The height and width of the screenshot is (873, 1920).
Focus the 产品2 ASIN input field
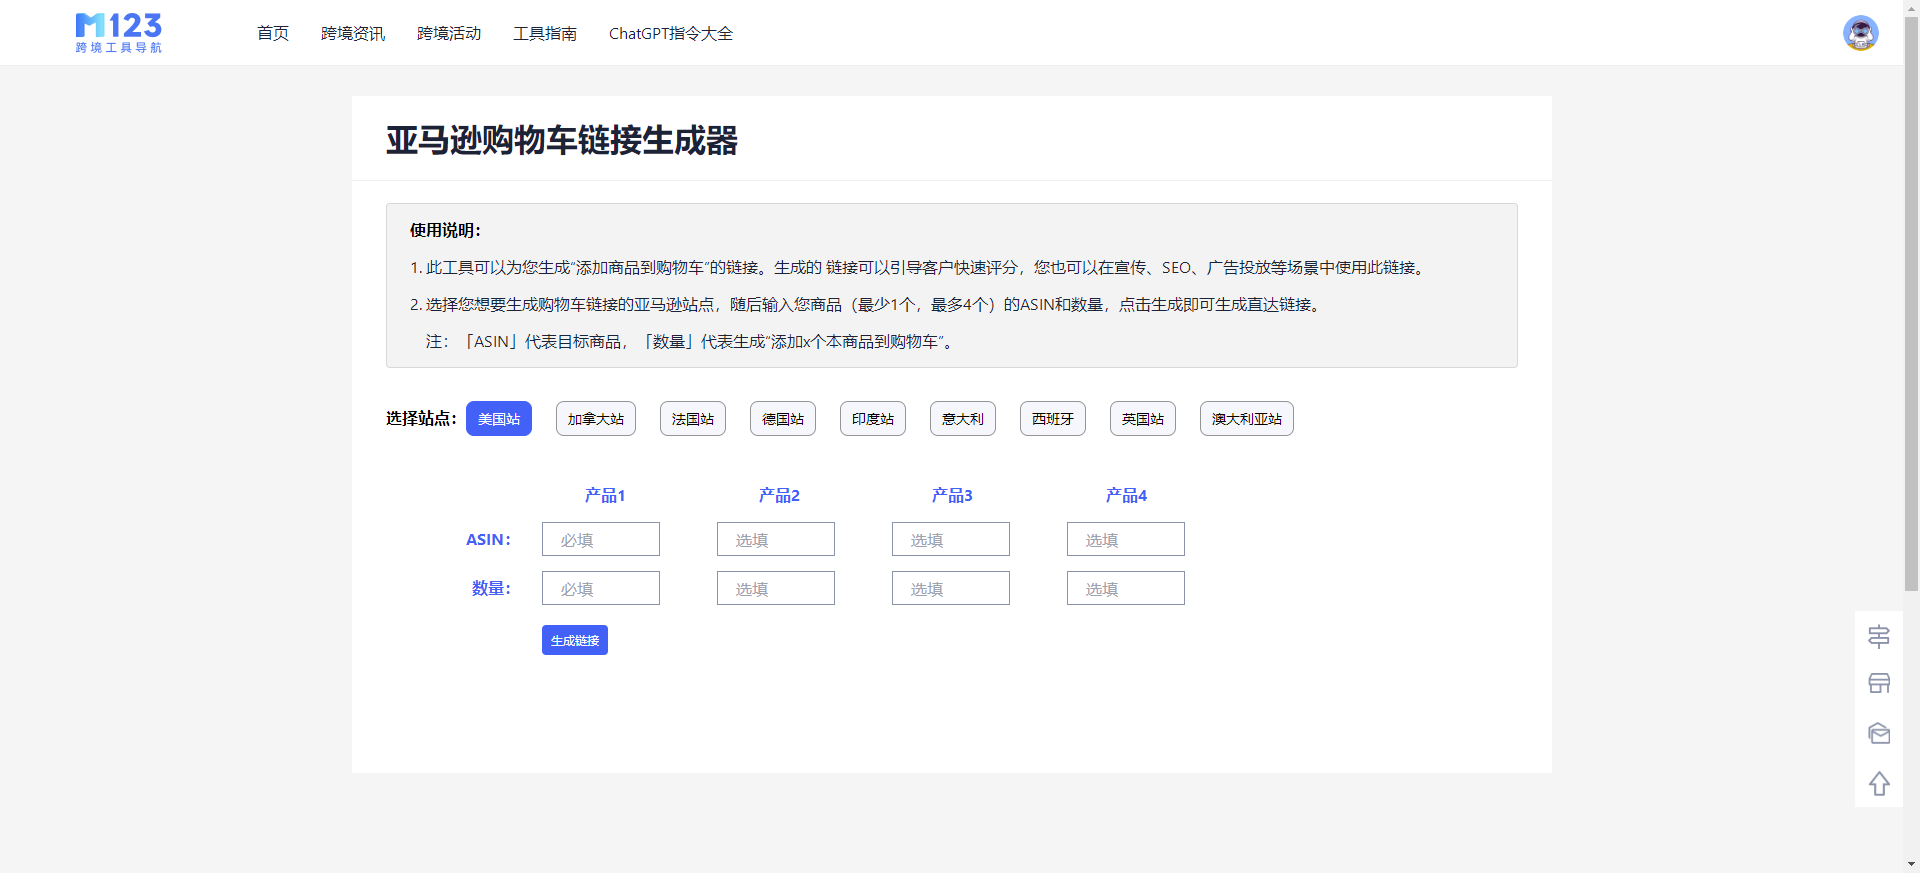tap(776, 539)
